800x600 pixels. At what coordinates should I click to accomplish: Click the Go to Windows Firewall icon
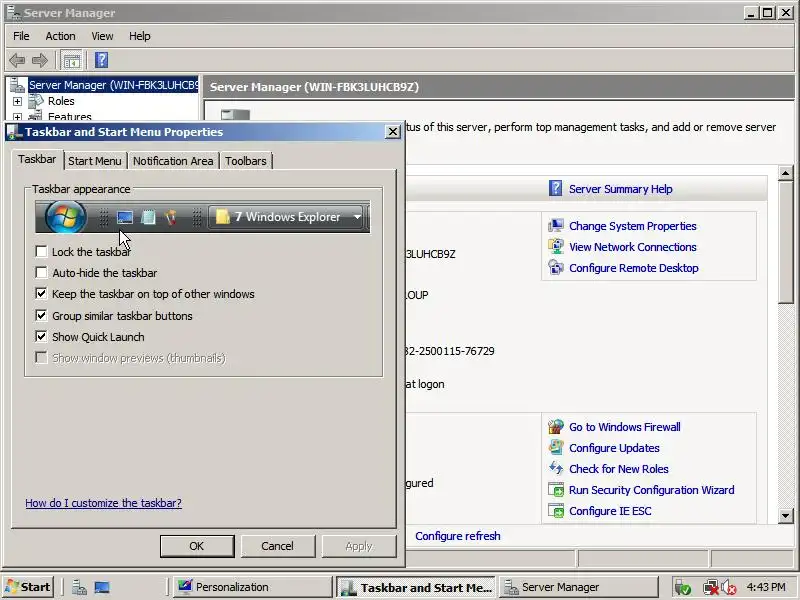556,427
